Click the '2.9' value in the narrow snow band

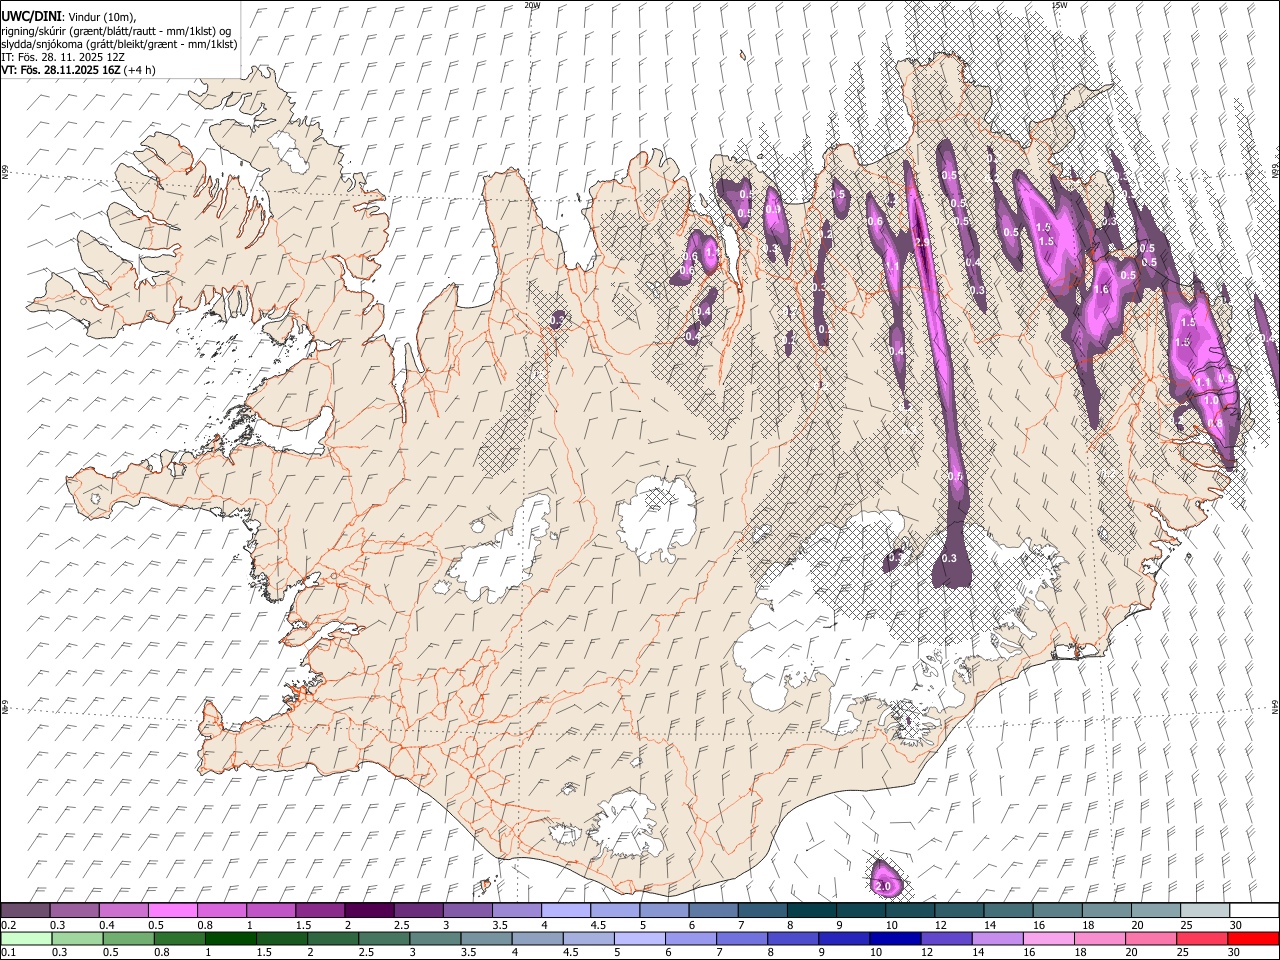coord(922,242)
